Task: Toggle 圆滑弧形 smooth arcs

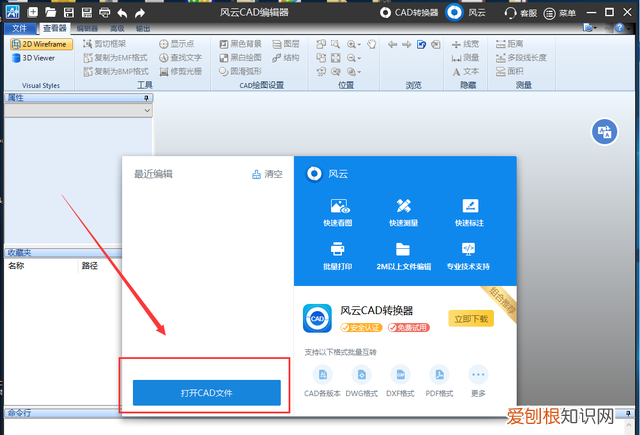Action: point(240,71)
